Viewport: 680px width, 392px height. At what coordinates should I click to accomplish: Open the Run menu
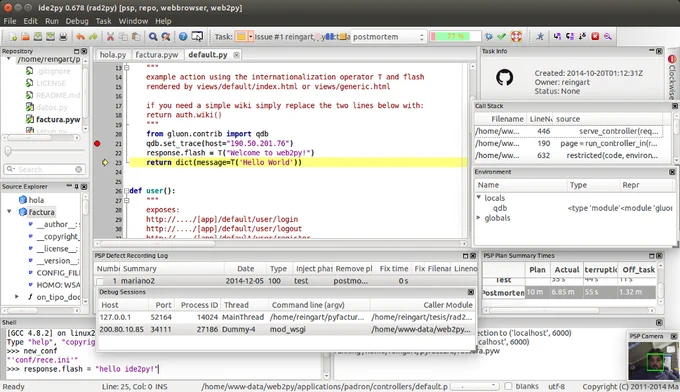[52, 21]
